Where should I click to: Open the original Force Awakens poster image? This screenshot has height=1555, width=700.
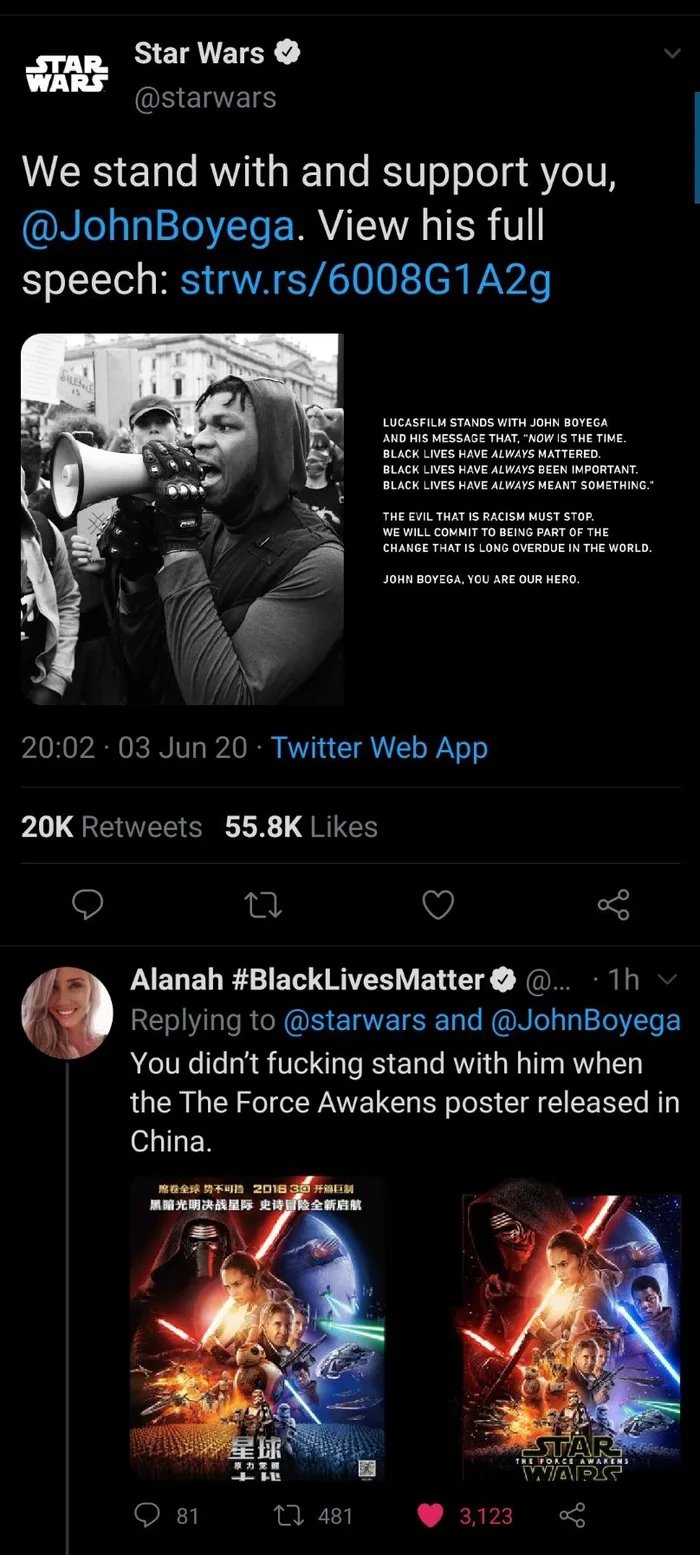point(570,1329)
